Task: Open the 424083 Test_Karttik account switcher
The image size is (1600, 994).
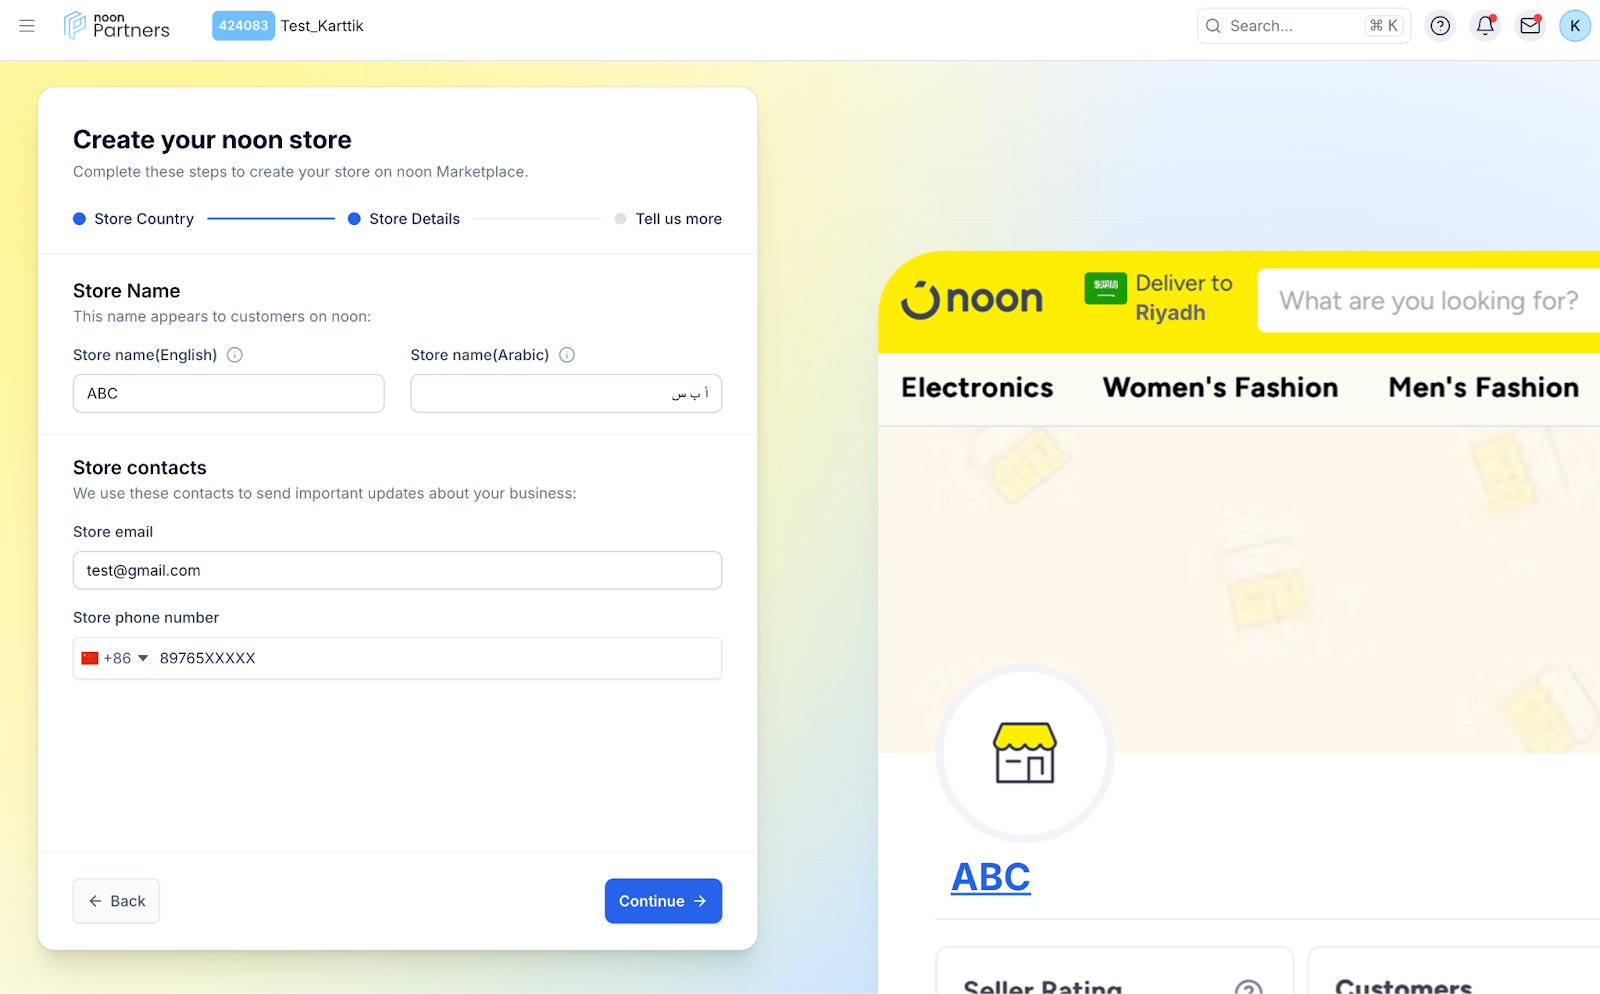Action: [288, 26]
